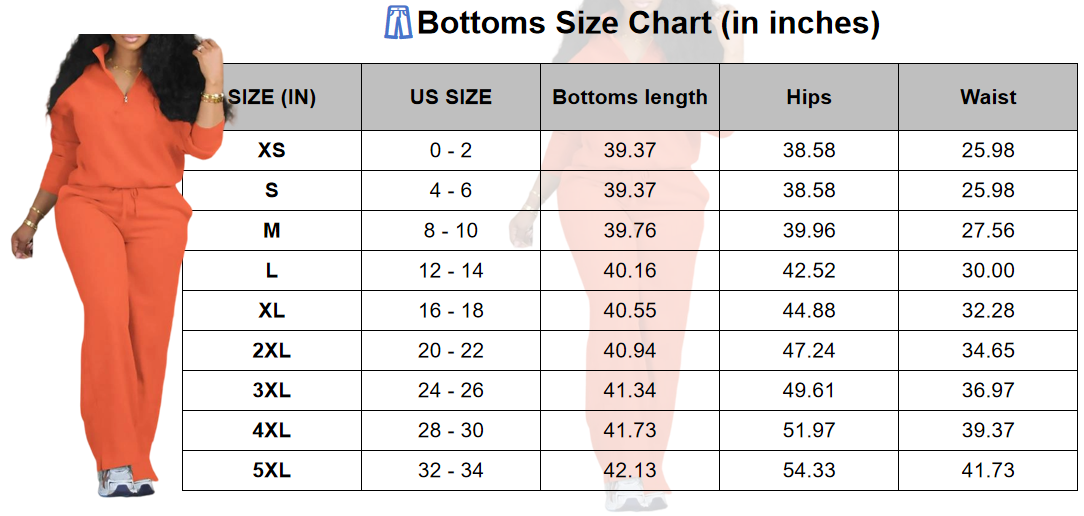Click the 30.00 waist measurement
The image size is (1084, 516).
pyautogui.click(x=988, y=271)
